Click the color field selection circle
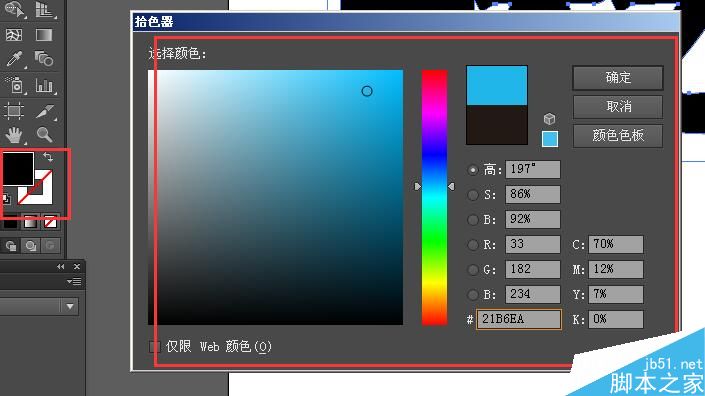Screen dimensions: 705x396 (367, 91)
